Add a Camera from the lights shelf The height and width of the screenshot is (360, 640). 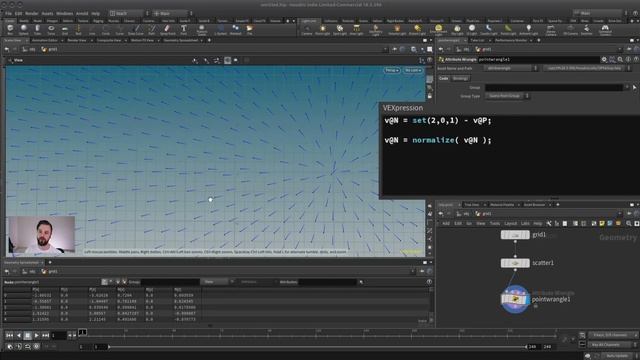click(307, 29)
